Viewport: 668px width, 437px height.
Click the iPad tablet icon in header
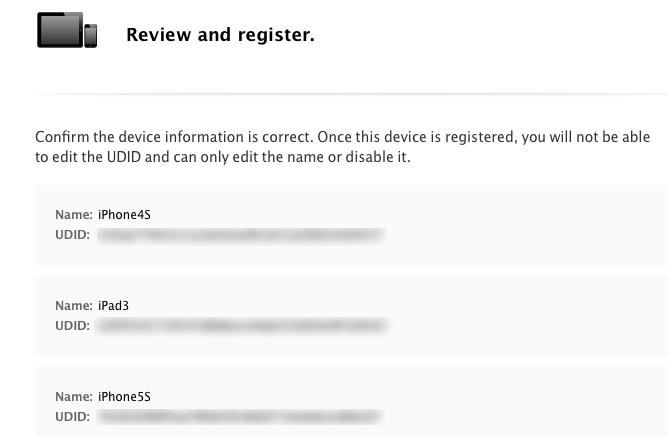coord(60,29)
